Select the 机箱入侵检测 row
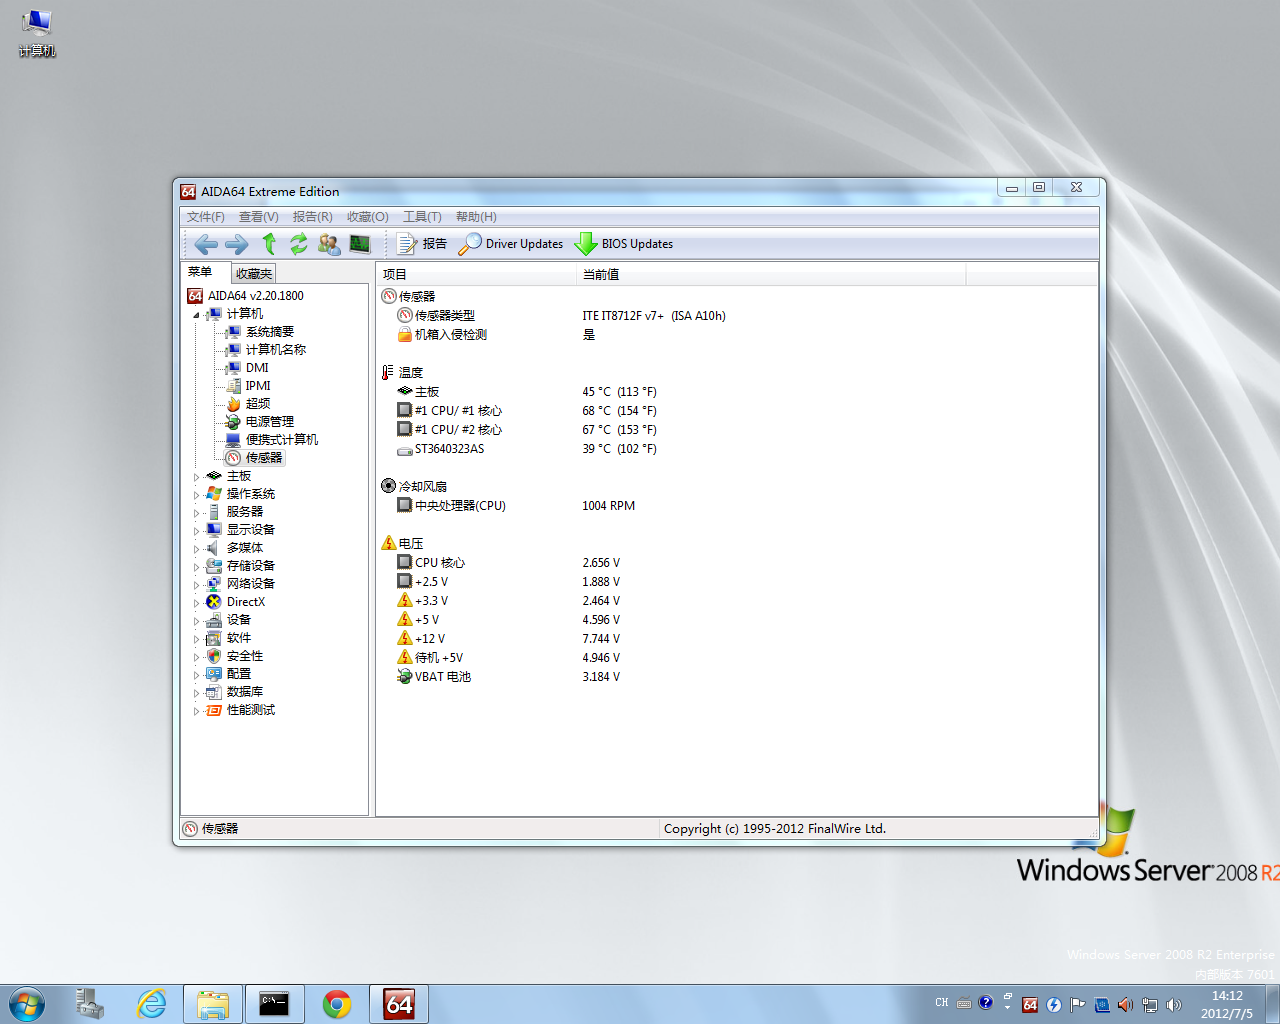 coord(737,335)
